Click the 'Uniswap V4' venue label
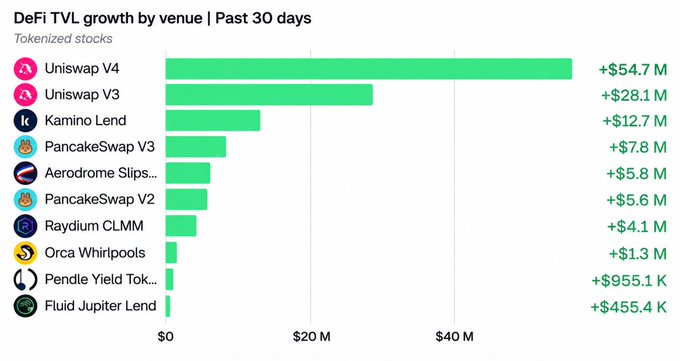This screenshot has width=680, height=361. pos(82,69)
